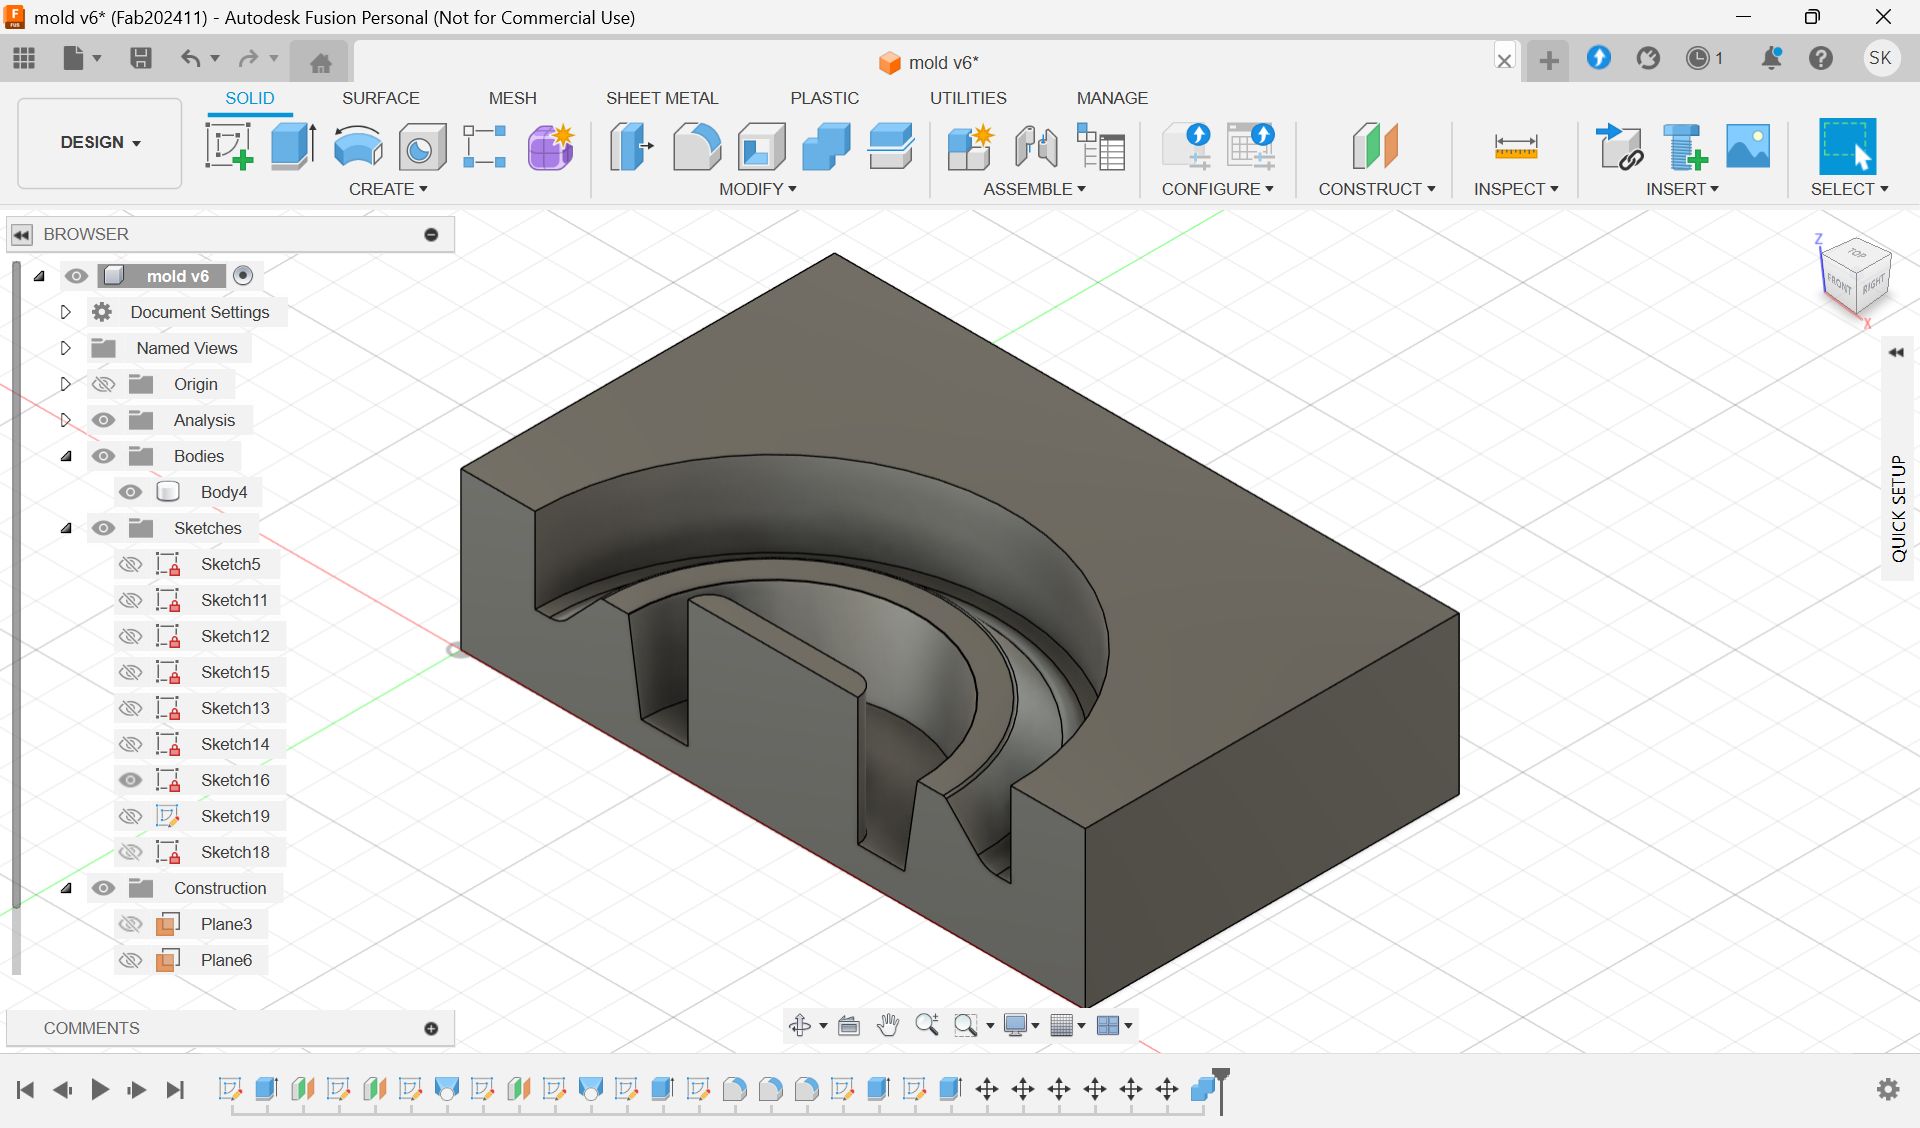Screen dimensions: 1920x1128
Task: Switch to the MESH tab
Action: [512, 98]
